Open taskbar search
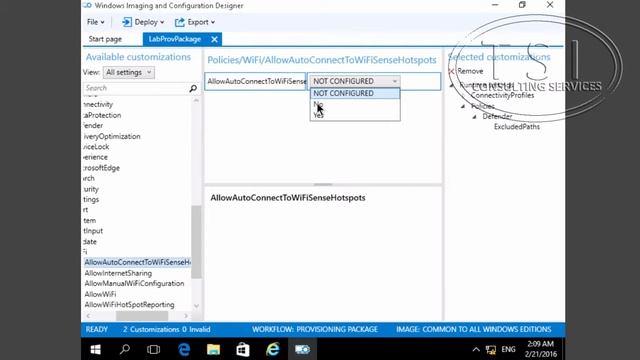Image resolution: width=640 pixels, height=360 pixels. pos(124,349)
